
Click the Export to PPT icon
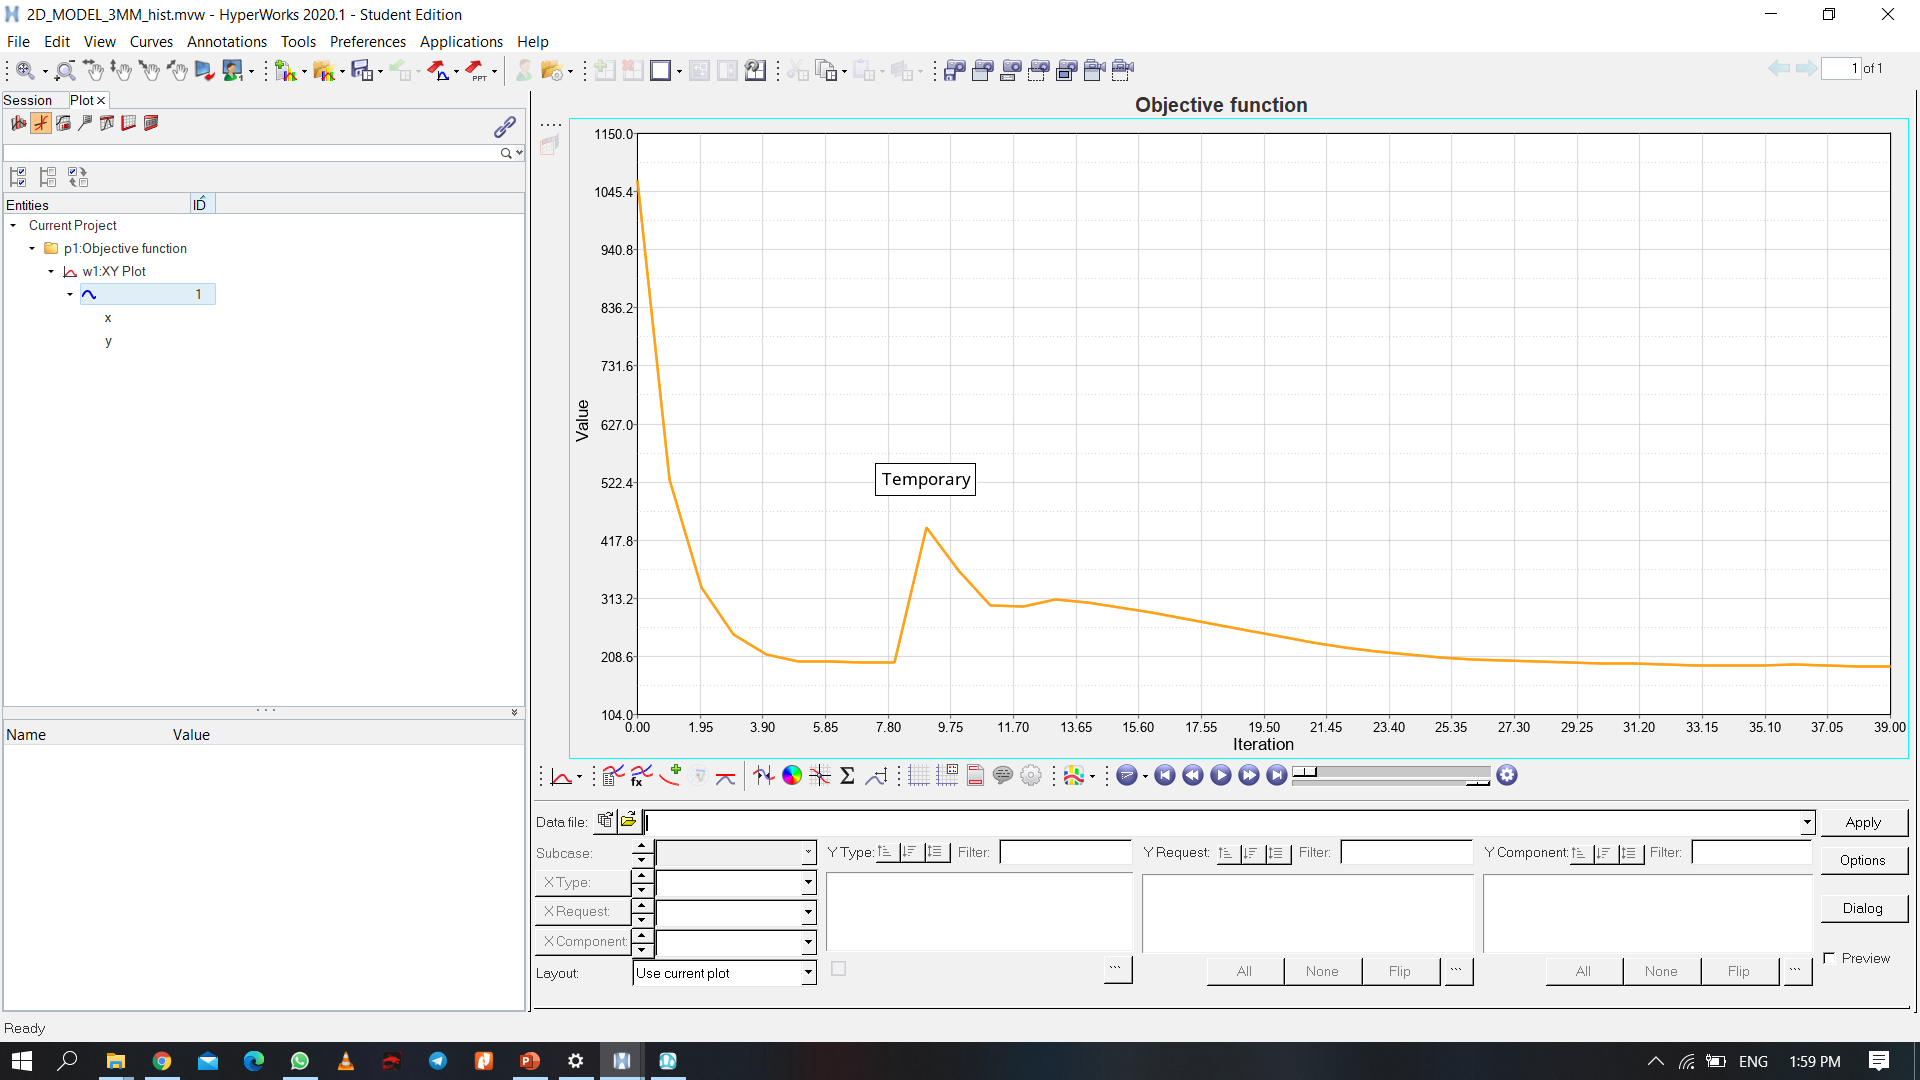(476, 71)
